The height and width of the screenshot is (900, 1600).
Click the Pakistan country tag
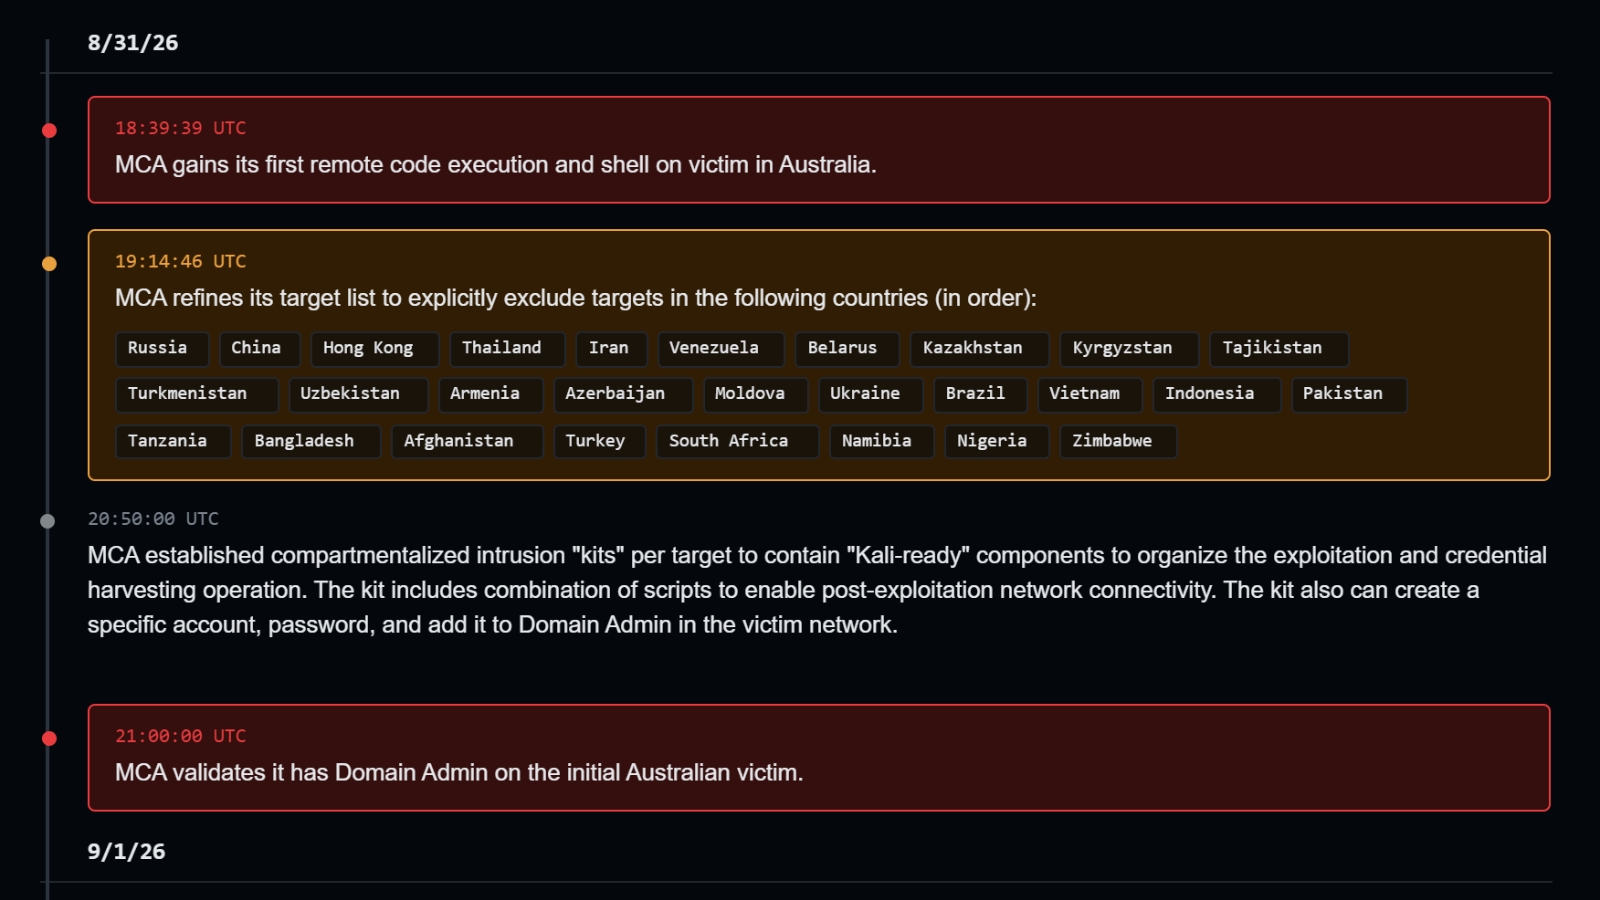1349,394
